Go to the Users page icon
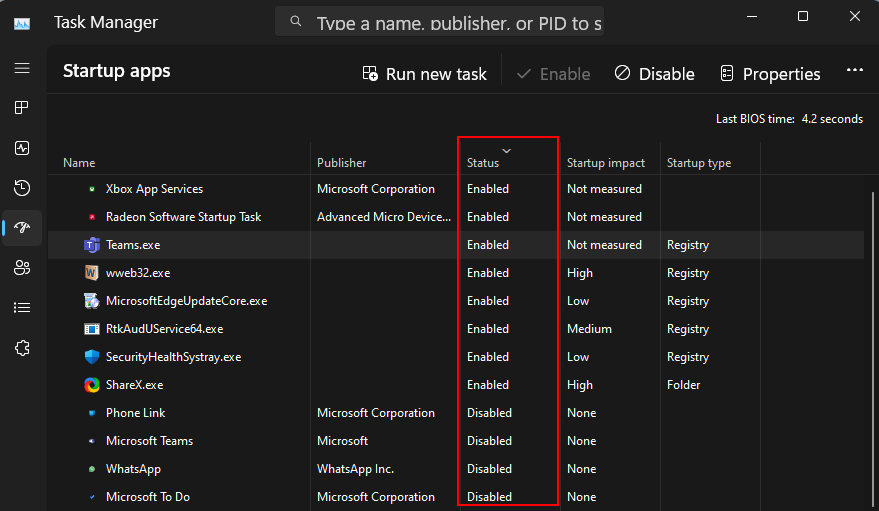The width and height of the screenshot is (879, 511). (x=22, y=268)
